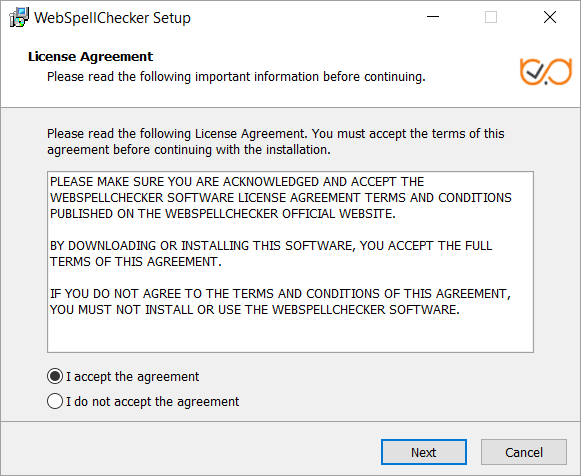Select the 'I accept the agreement' radio circle
Viewport: 581px width, 476px height.
[55, 376]
